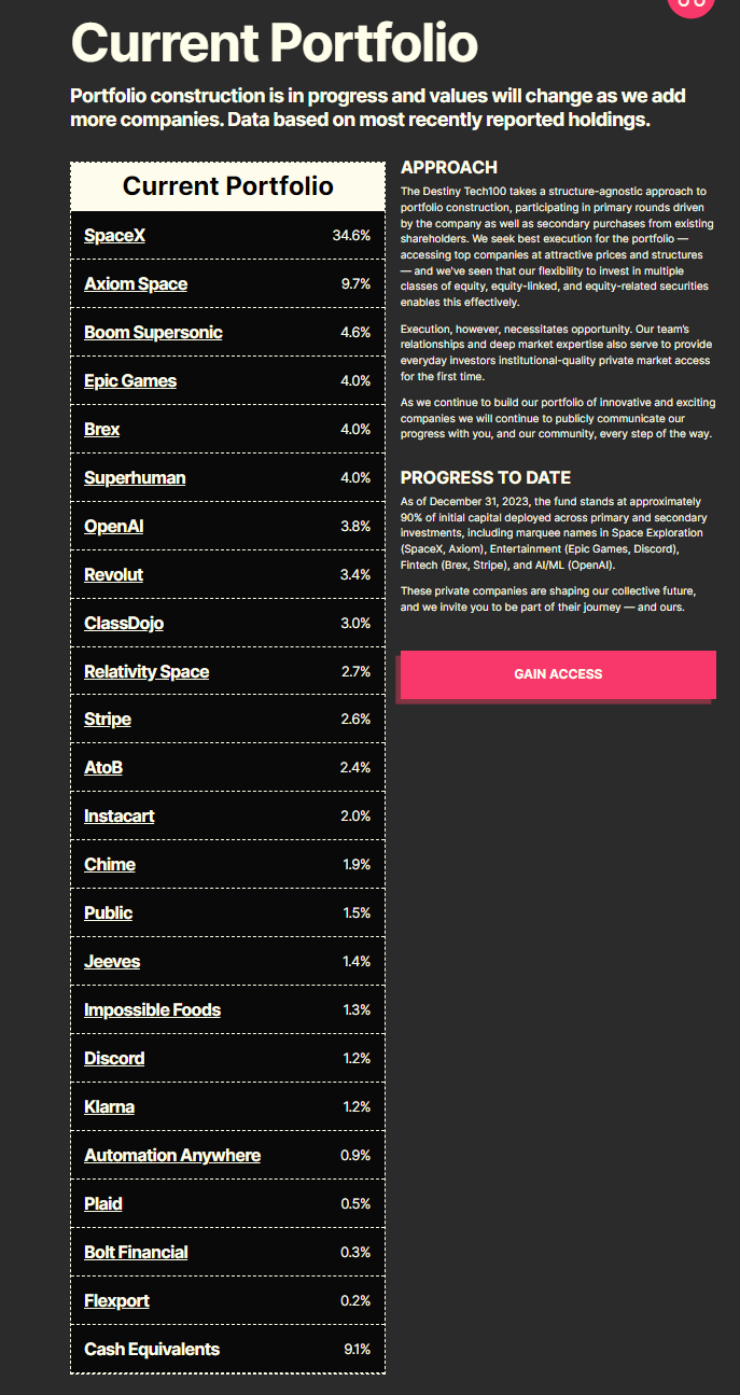
Task: Open the Impossible Foods link
Action: pyautogui.click(x=153, y=1010)
